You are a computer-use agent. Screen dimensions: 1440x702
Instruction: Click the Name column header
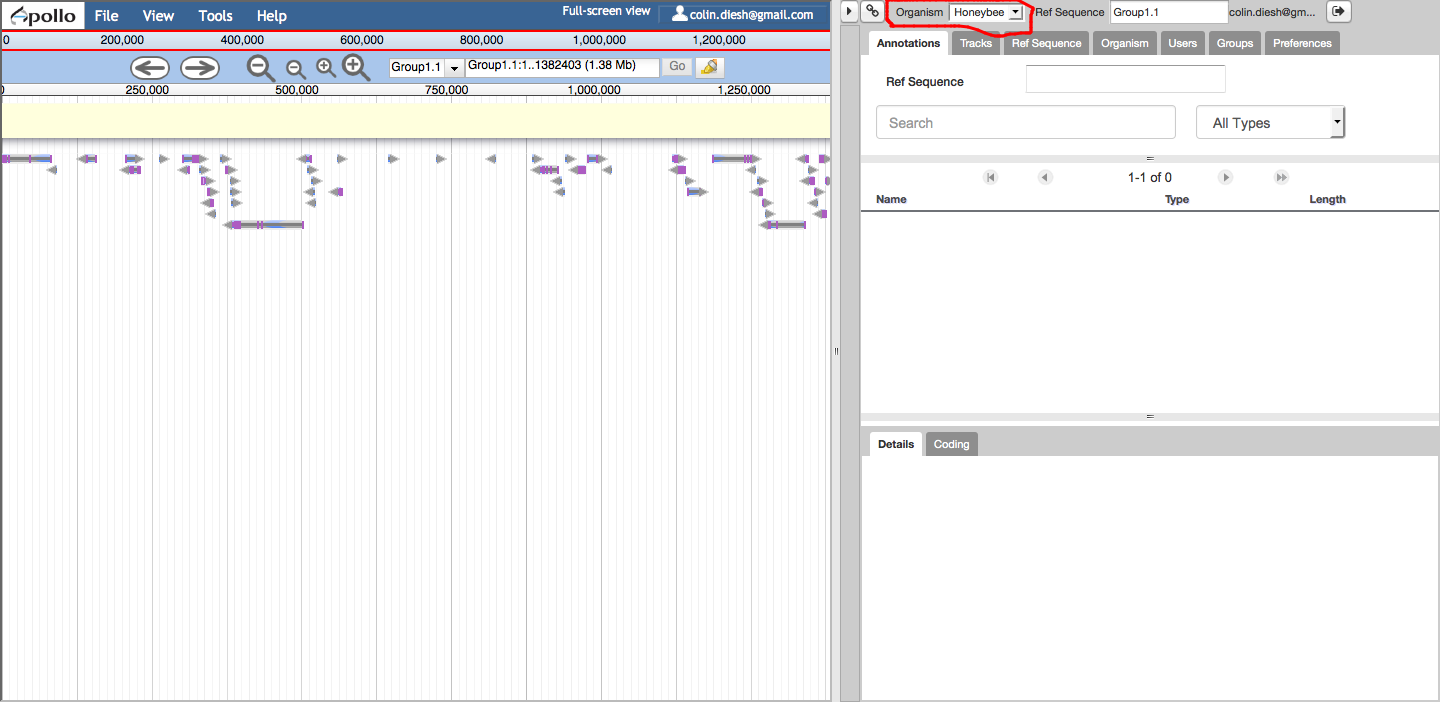point(891,199)
